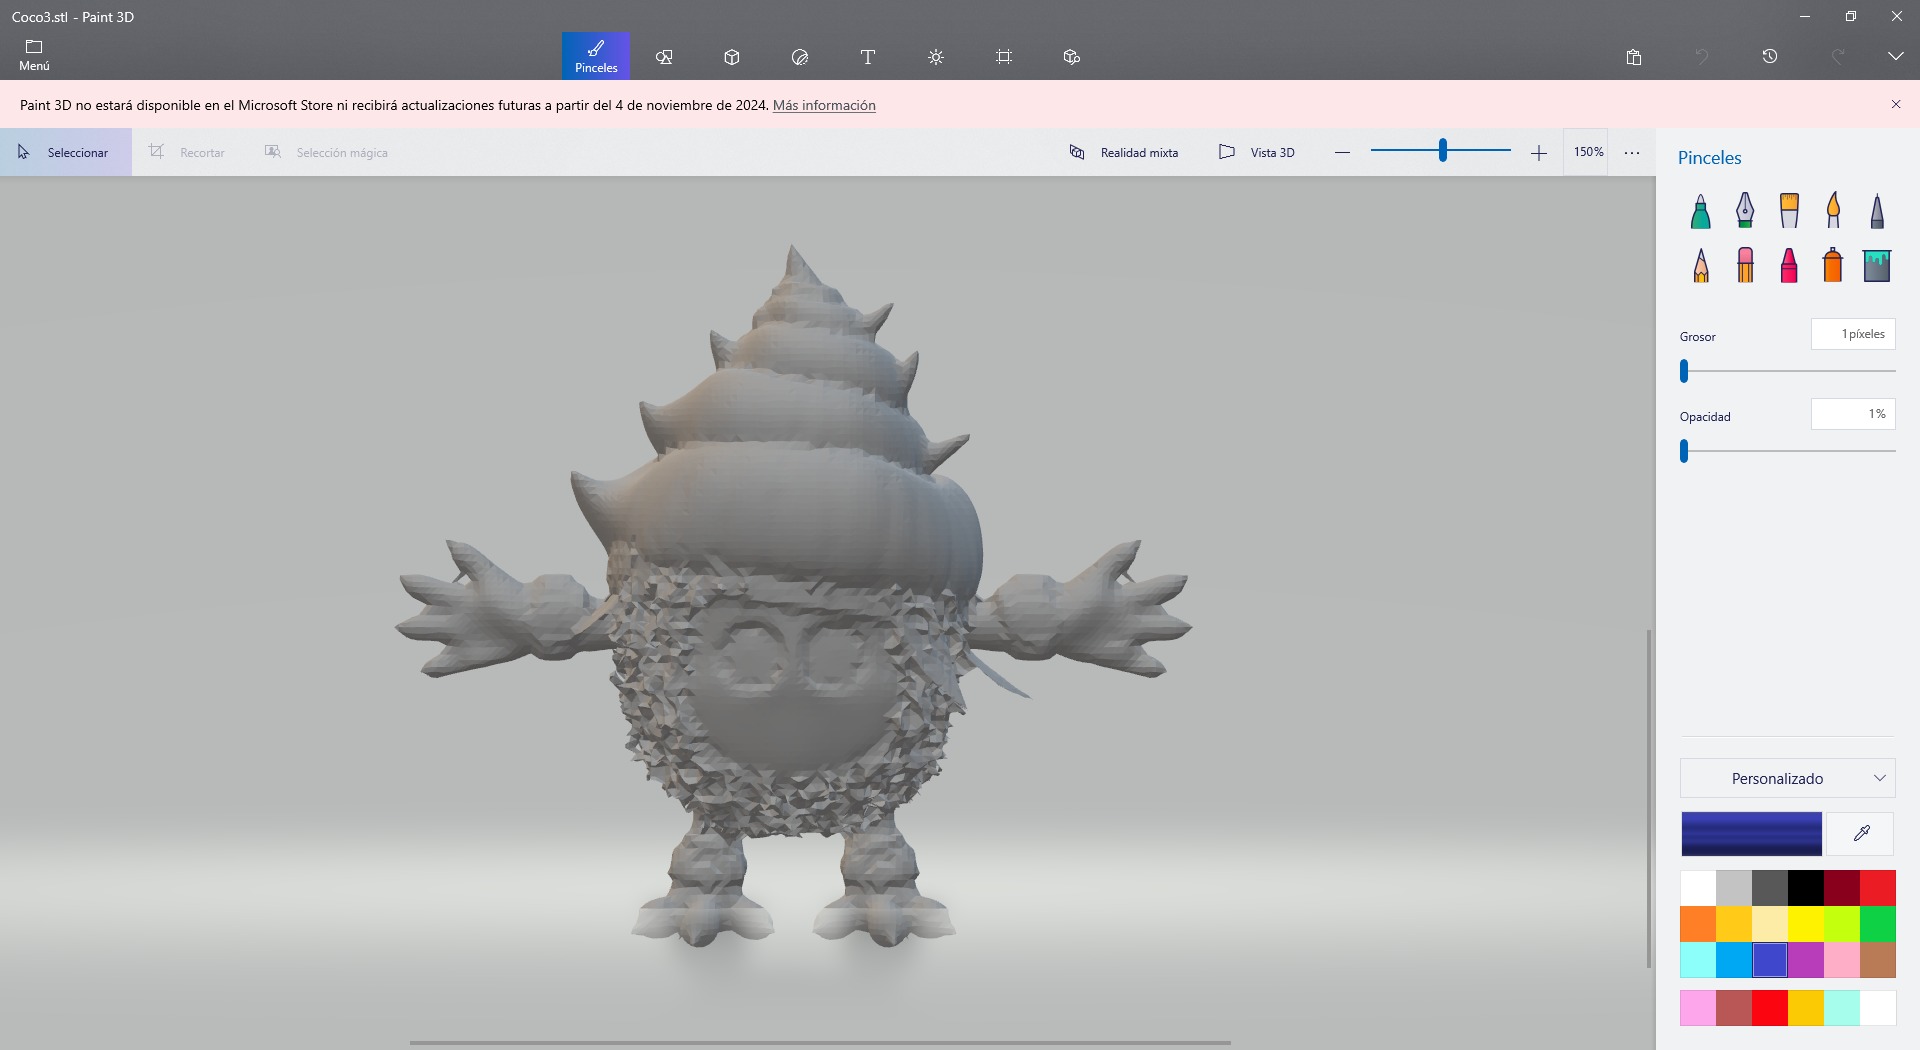Click the Paste clipboard icon
Viewport: 1920px width, 1050px height.
(1634, 57)
